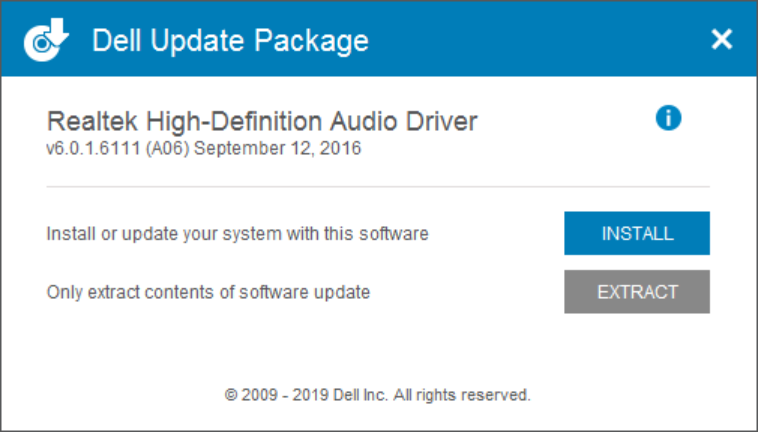Image resolution: width=758 pixels, height=432 pixels.
Task: Start the driver installation with INSTALL
Action: pos(637,233)
